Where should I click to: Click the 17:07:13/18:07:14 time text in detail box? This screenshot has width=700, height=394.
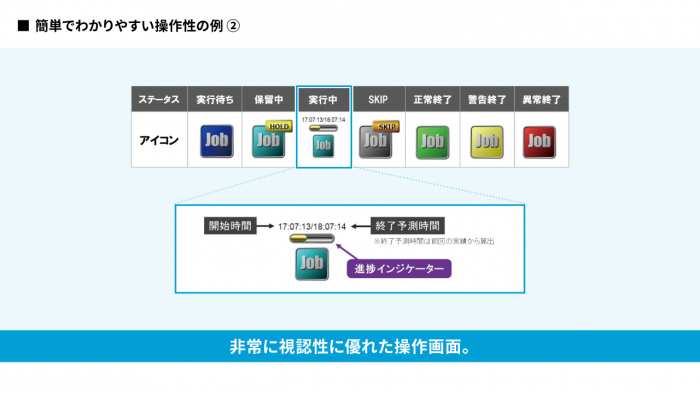(312, 227)
